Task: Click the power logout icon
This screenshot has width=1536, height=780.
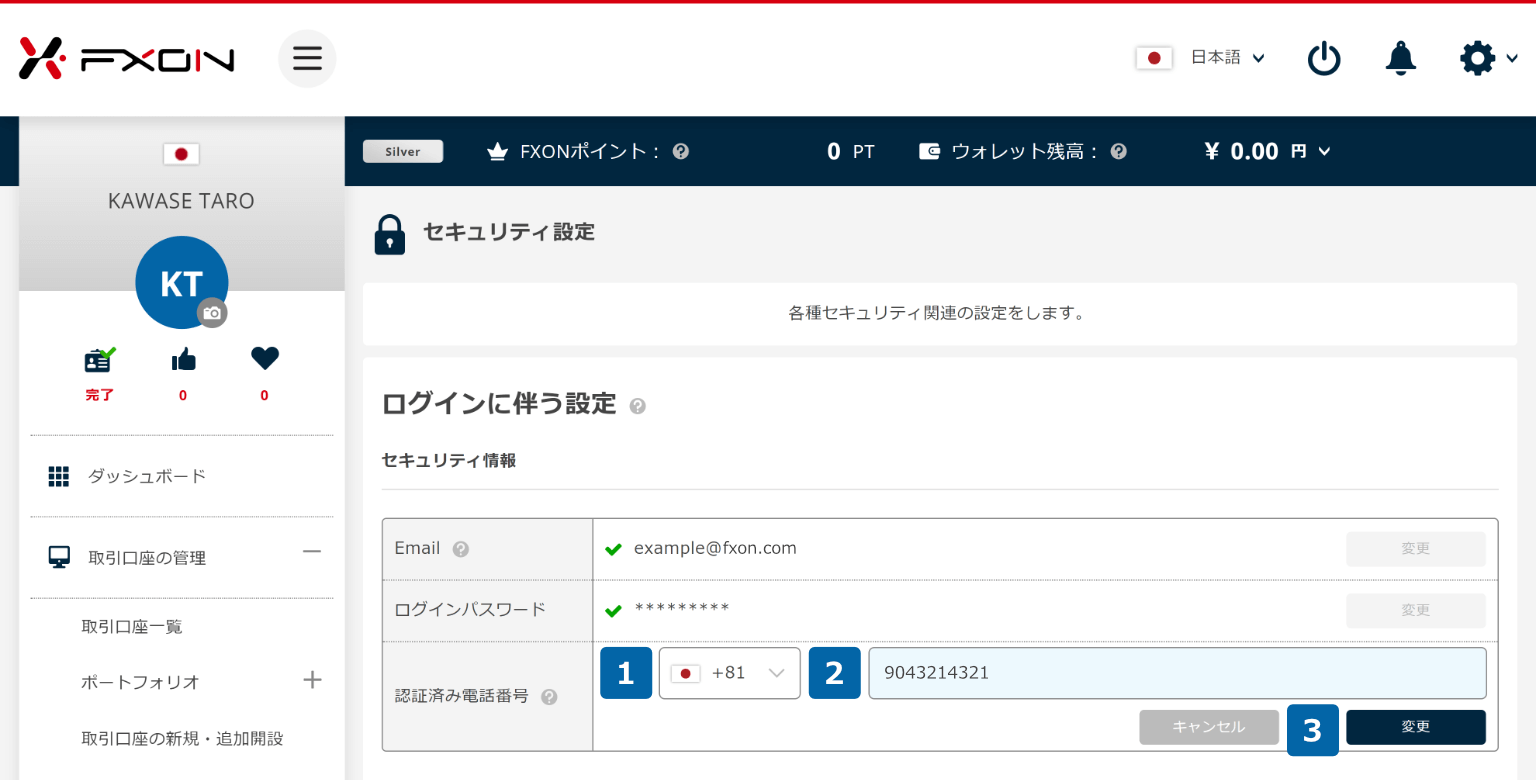Action: click(x=1324, y=58)
